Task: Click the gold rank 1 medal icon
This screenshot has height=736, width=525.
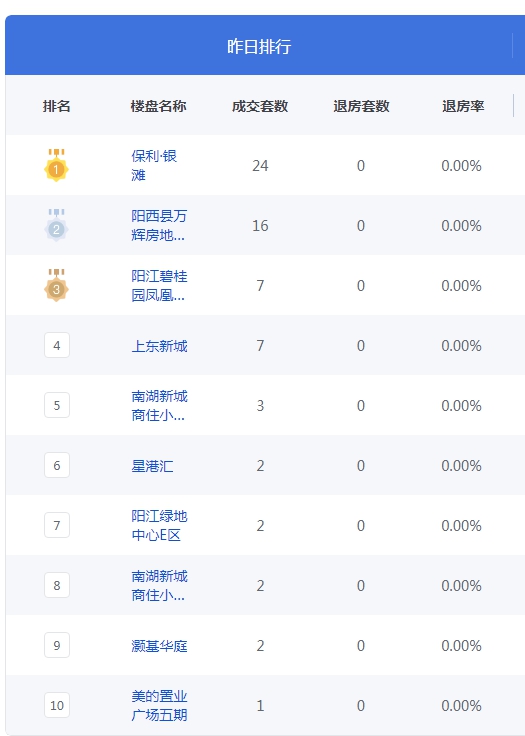Action: pyautogui.click(x=56, y=165)
